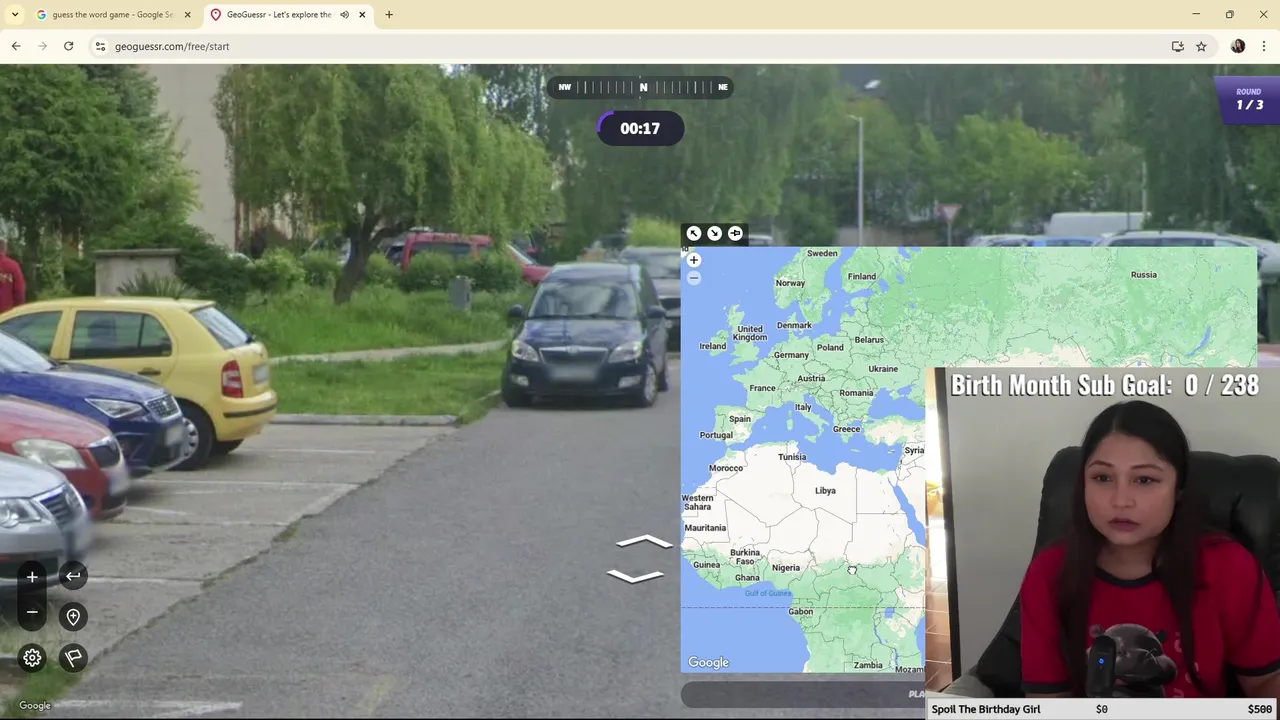Screen dimensions: 1280x720
Task: Click the install app icon in address bar
Action: tap(1178, 46)
